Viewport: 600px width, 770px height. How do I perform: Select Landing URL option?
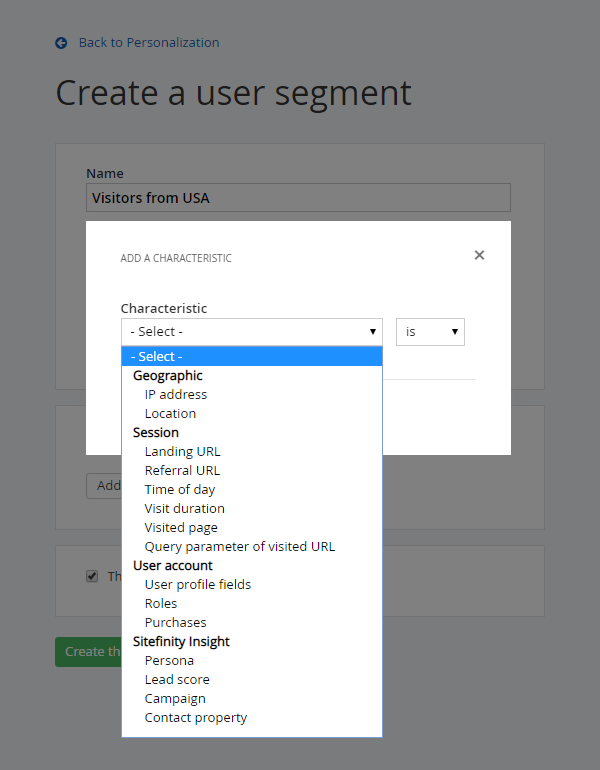(182, 452)
